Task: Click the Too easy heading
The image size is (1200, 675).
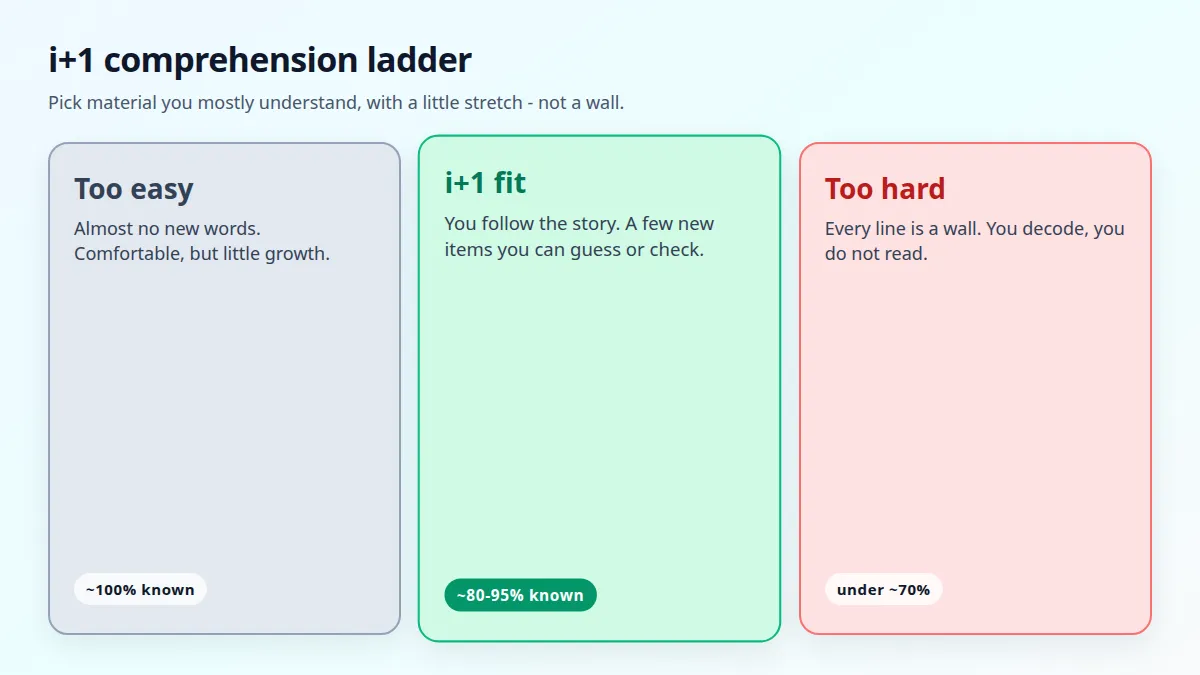Action: click(134, 189)
